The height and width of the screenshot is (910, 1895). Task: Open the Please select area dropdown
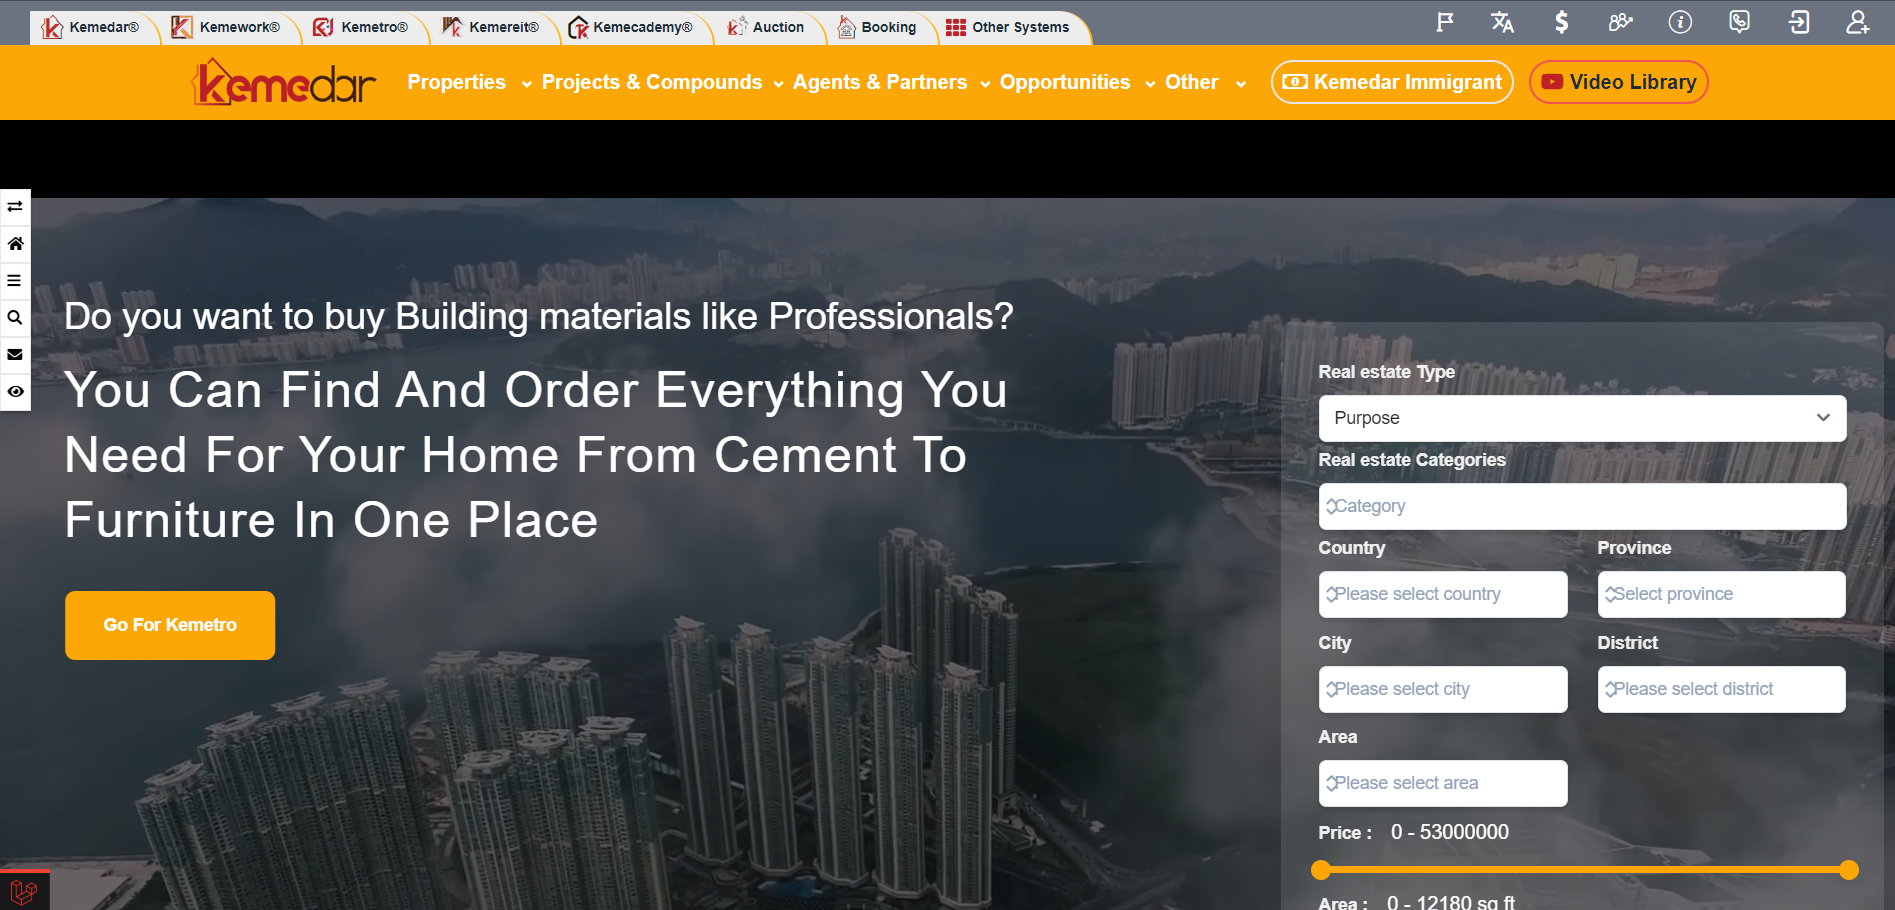[x=1443, y=783]
